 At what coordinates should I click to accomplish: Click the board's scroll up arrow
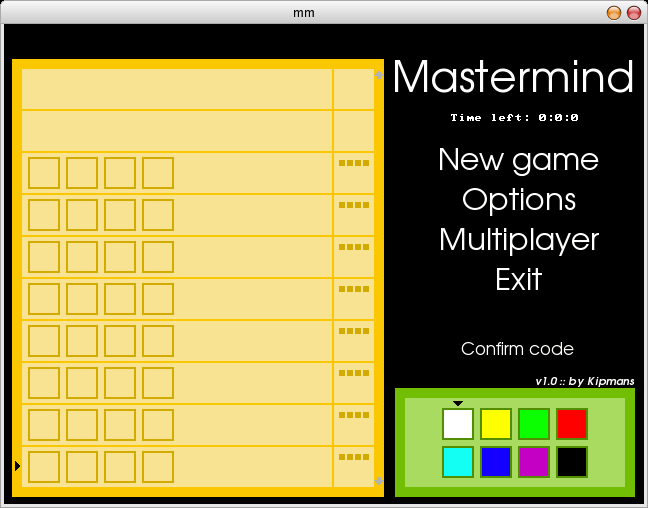(379, 75)
